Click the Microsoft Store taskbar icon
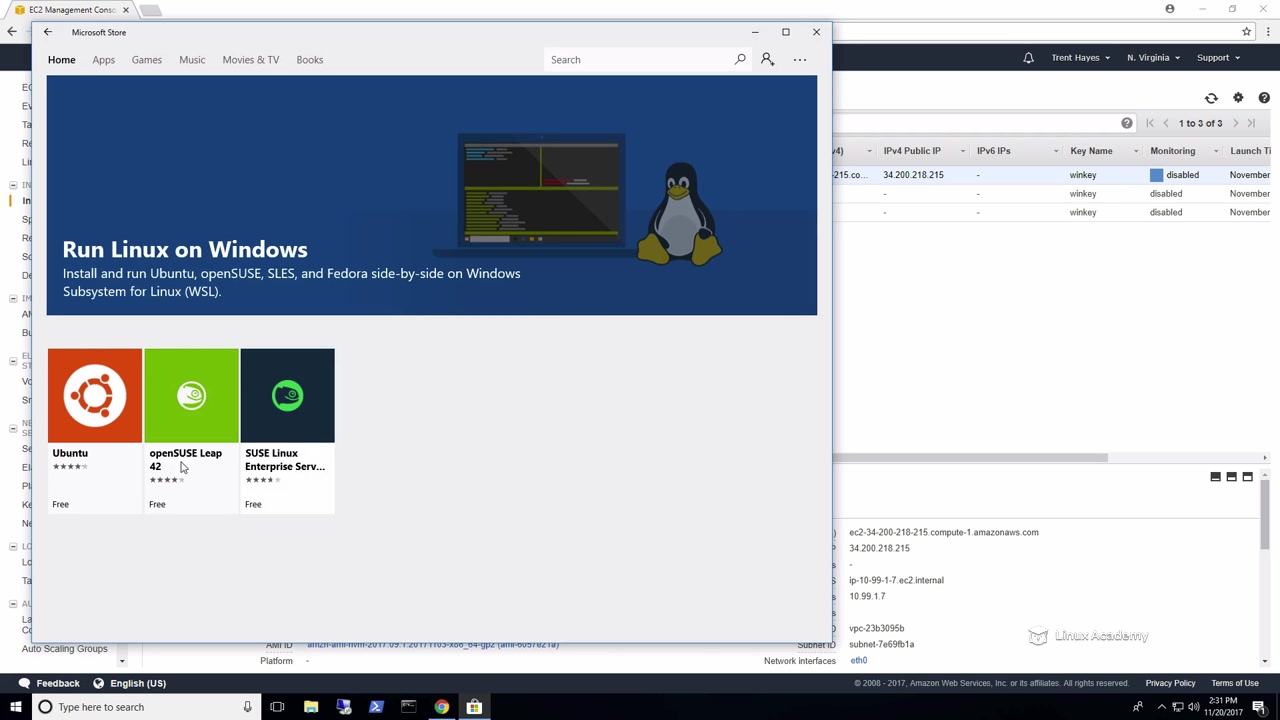The image size is (1280, 720). [474, 707]
